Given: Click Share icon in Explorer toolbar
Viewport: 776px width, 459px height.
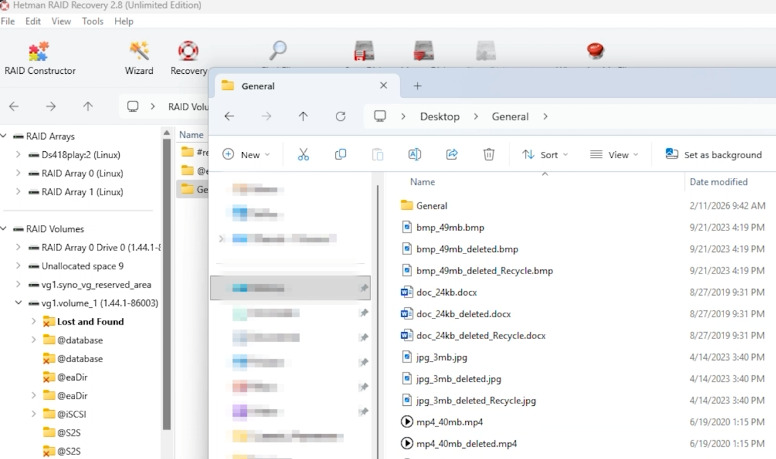Looking at the screenshot, I should [x=452, y=154].
